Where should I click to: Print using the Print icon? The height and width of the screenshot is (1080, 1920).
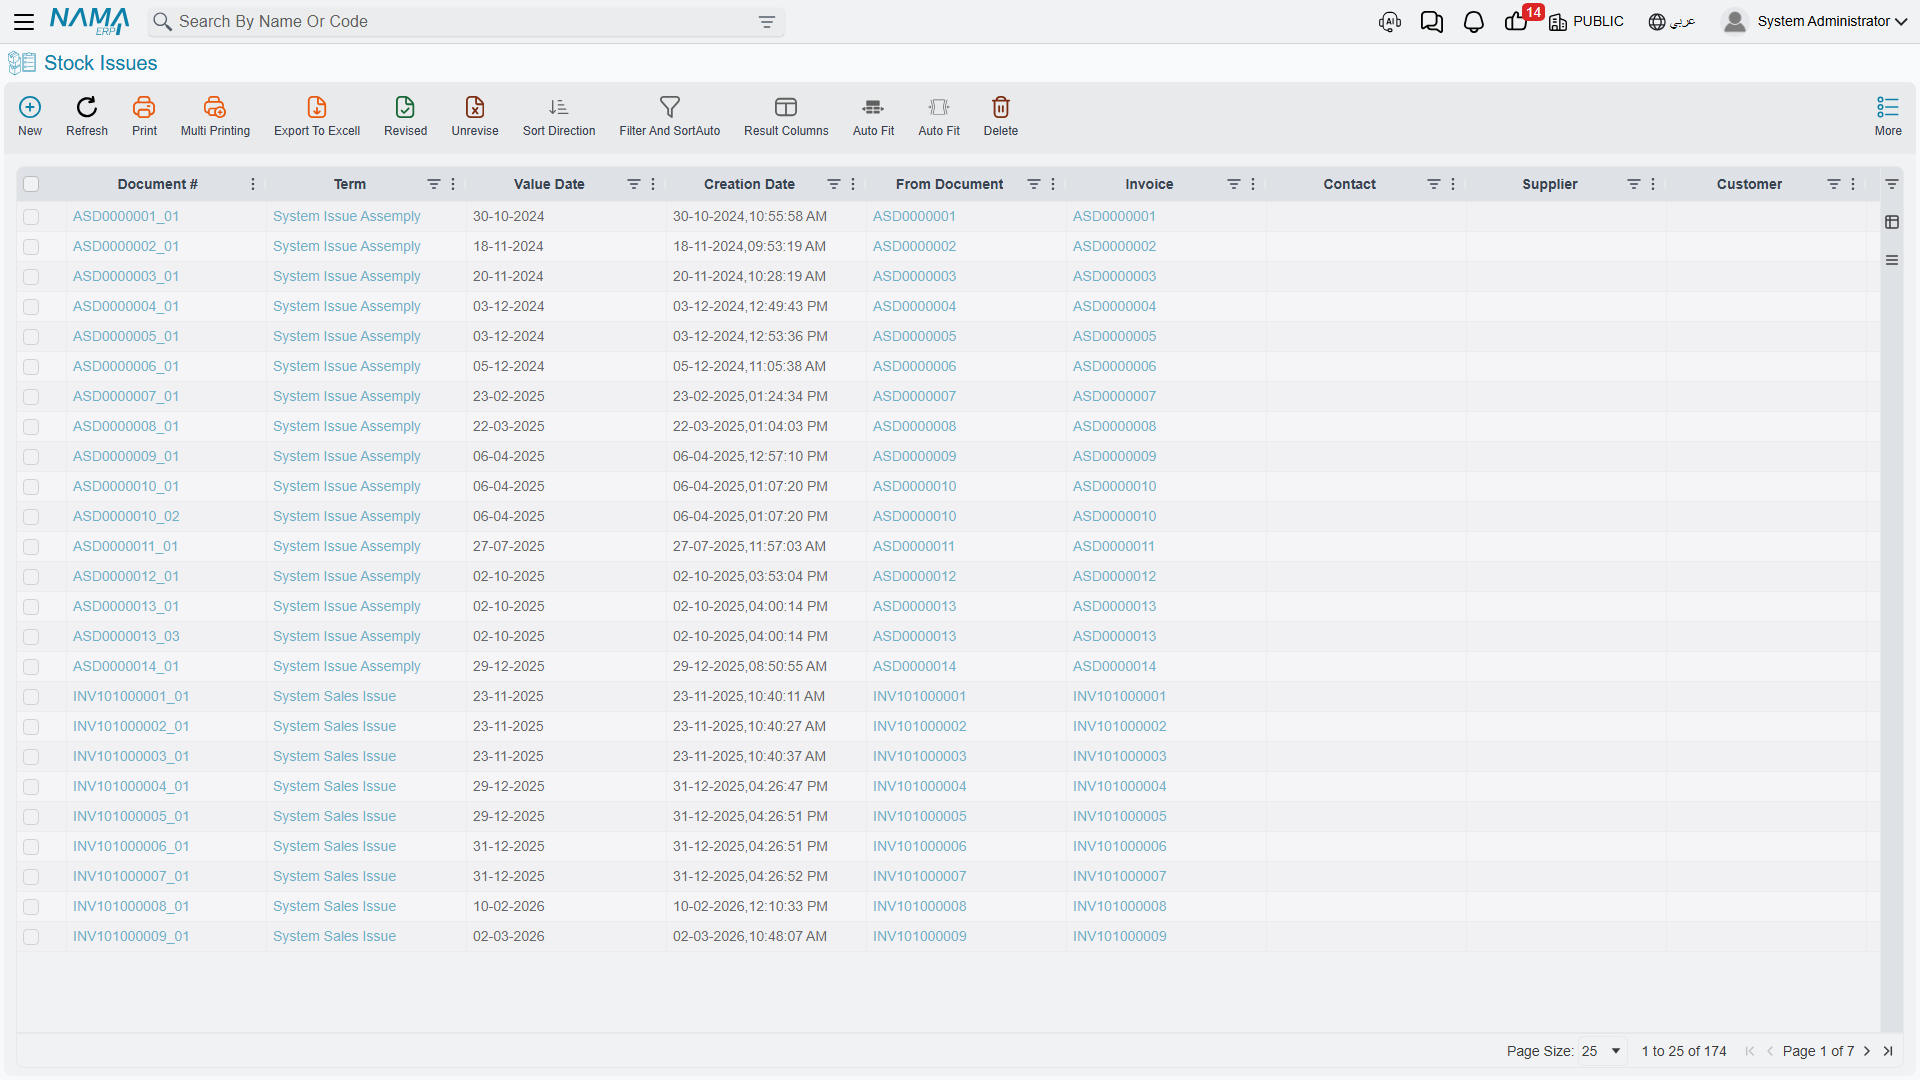tap(144, 107)
